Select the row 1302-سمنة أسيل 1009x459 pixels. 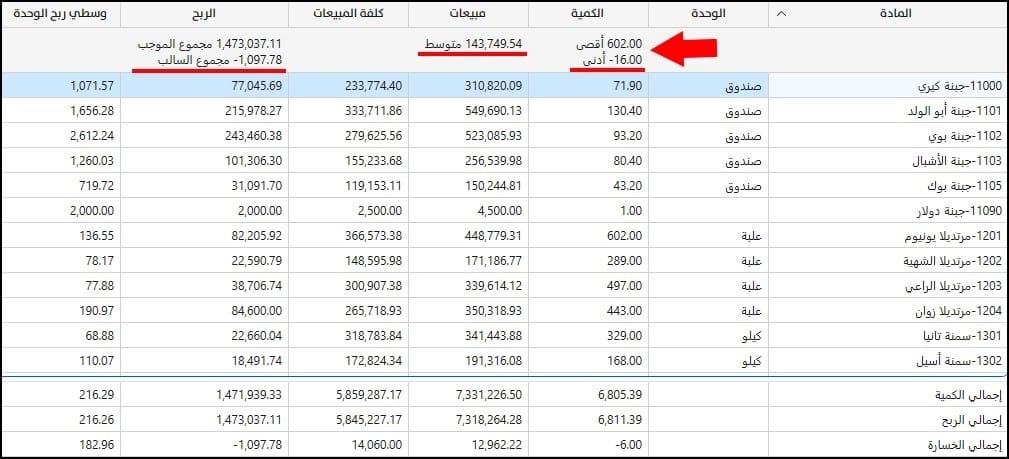click(x=504, y=361)
